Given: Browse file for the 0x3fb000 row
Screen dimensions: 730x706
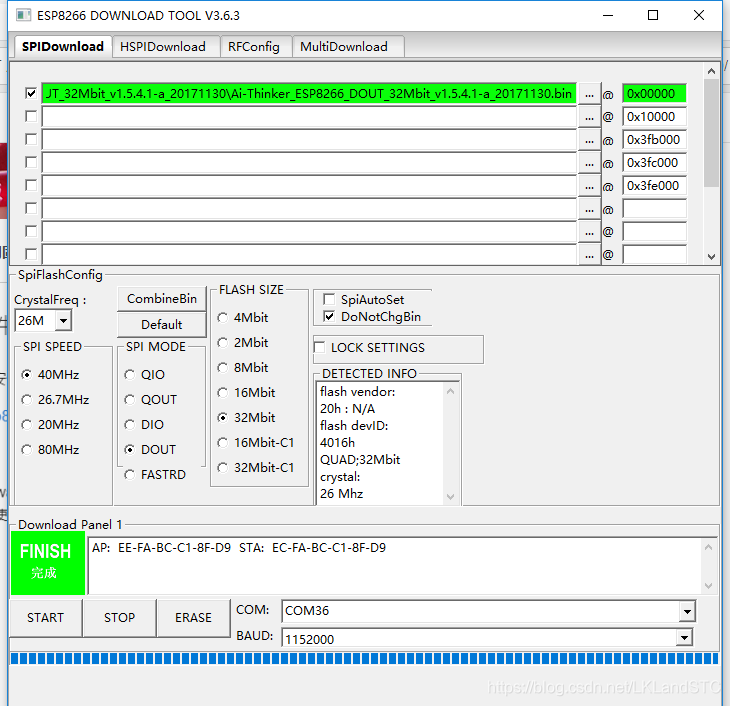Looking at the screenshot, I should (589, 140).
